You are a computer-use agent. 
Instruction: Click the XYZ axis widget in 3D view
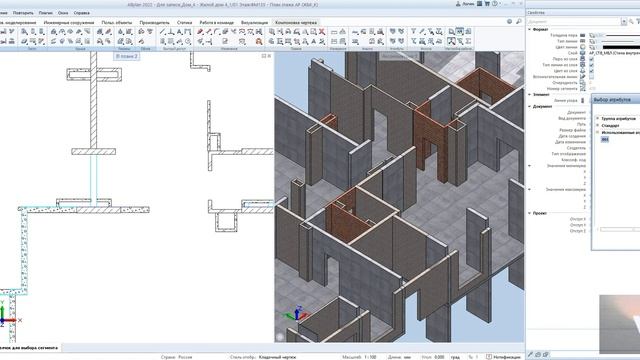click(297, 313)
